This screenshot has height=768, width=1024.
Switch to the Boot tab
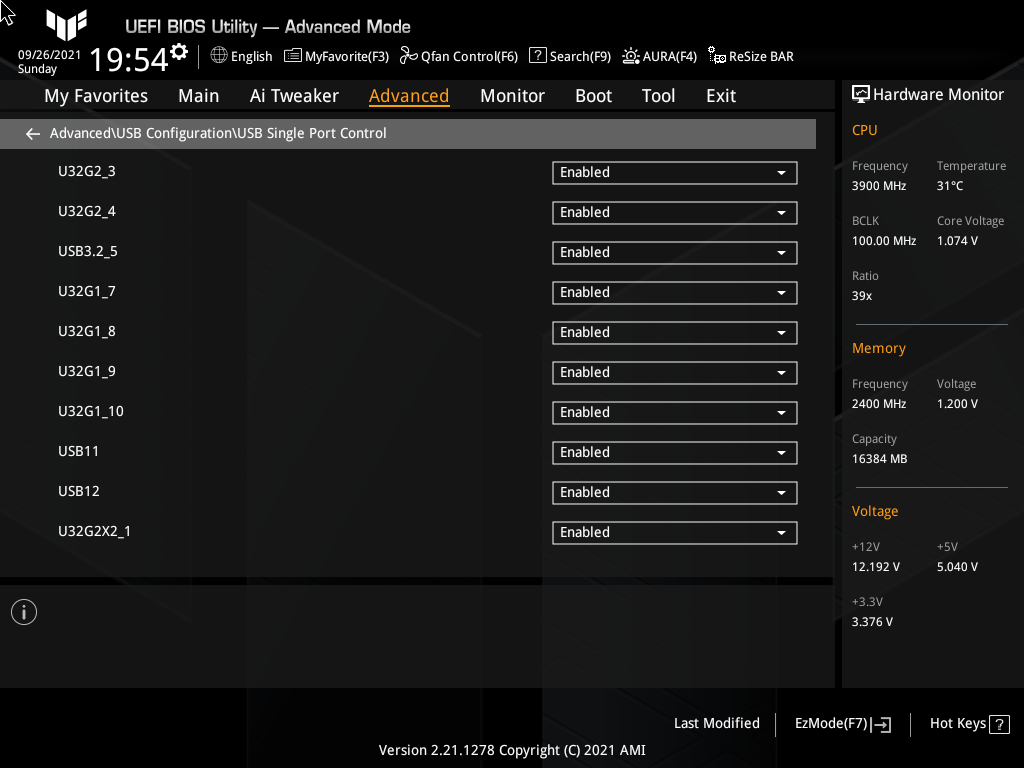tap(593, 95)
